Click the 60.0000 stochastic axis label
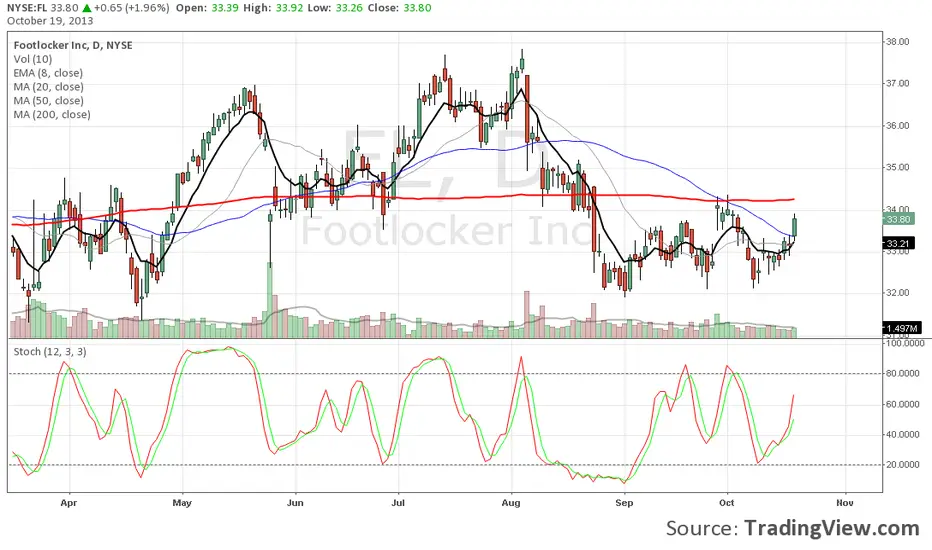This screenshot has height=550, width=932. (x=903, y=404)
